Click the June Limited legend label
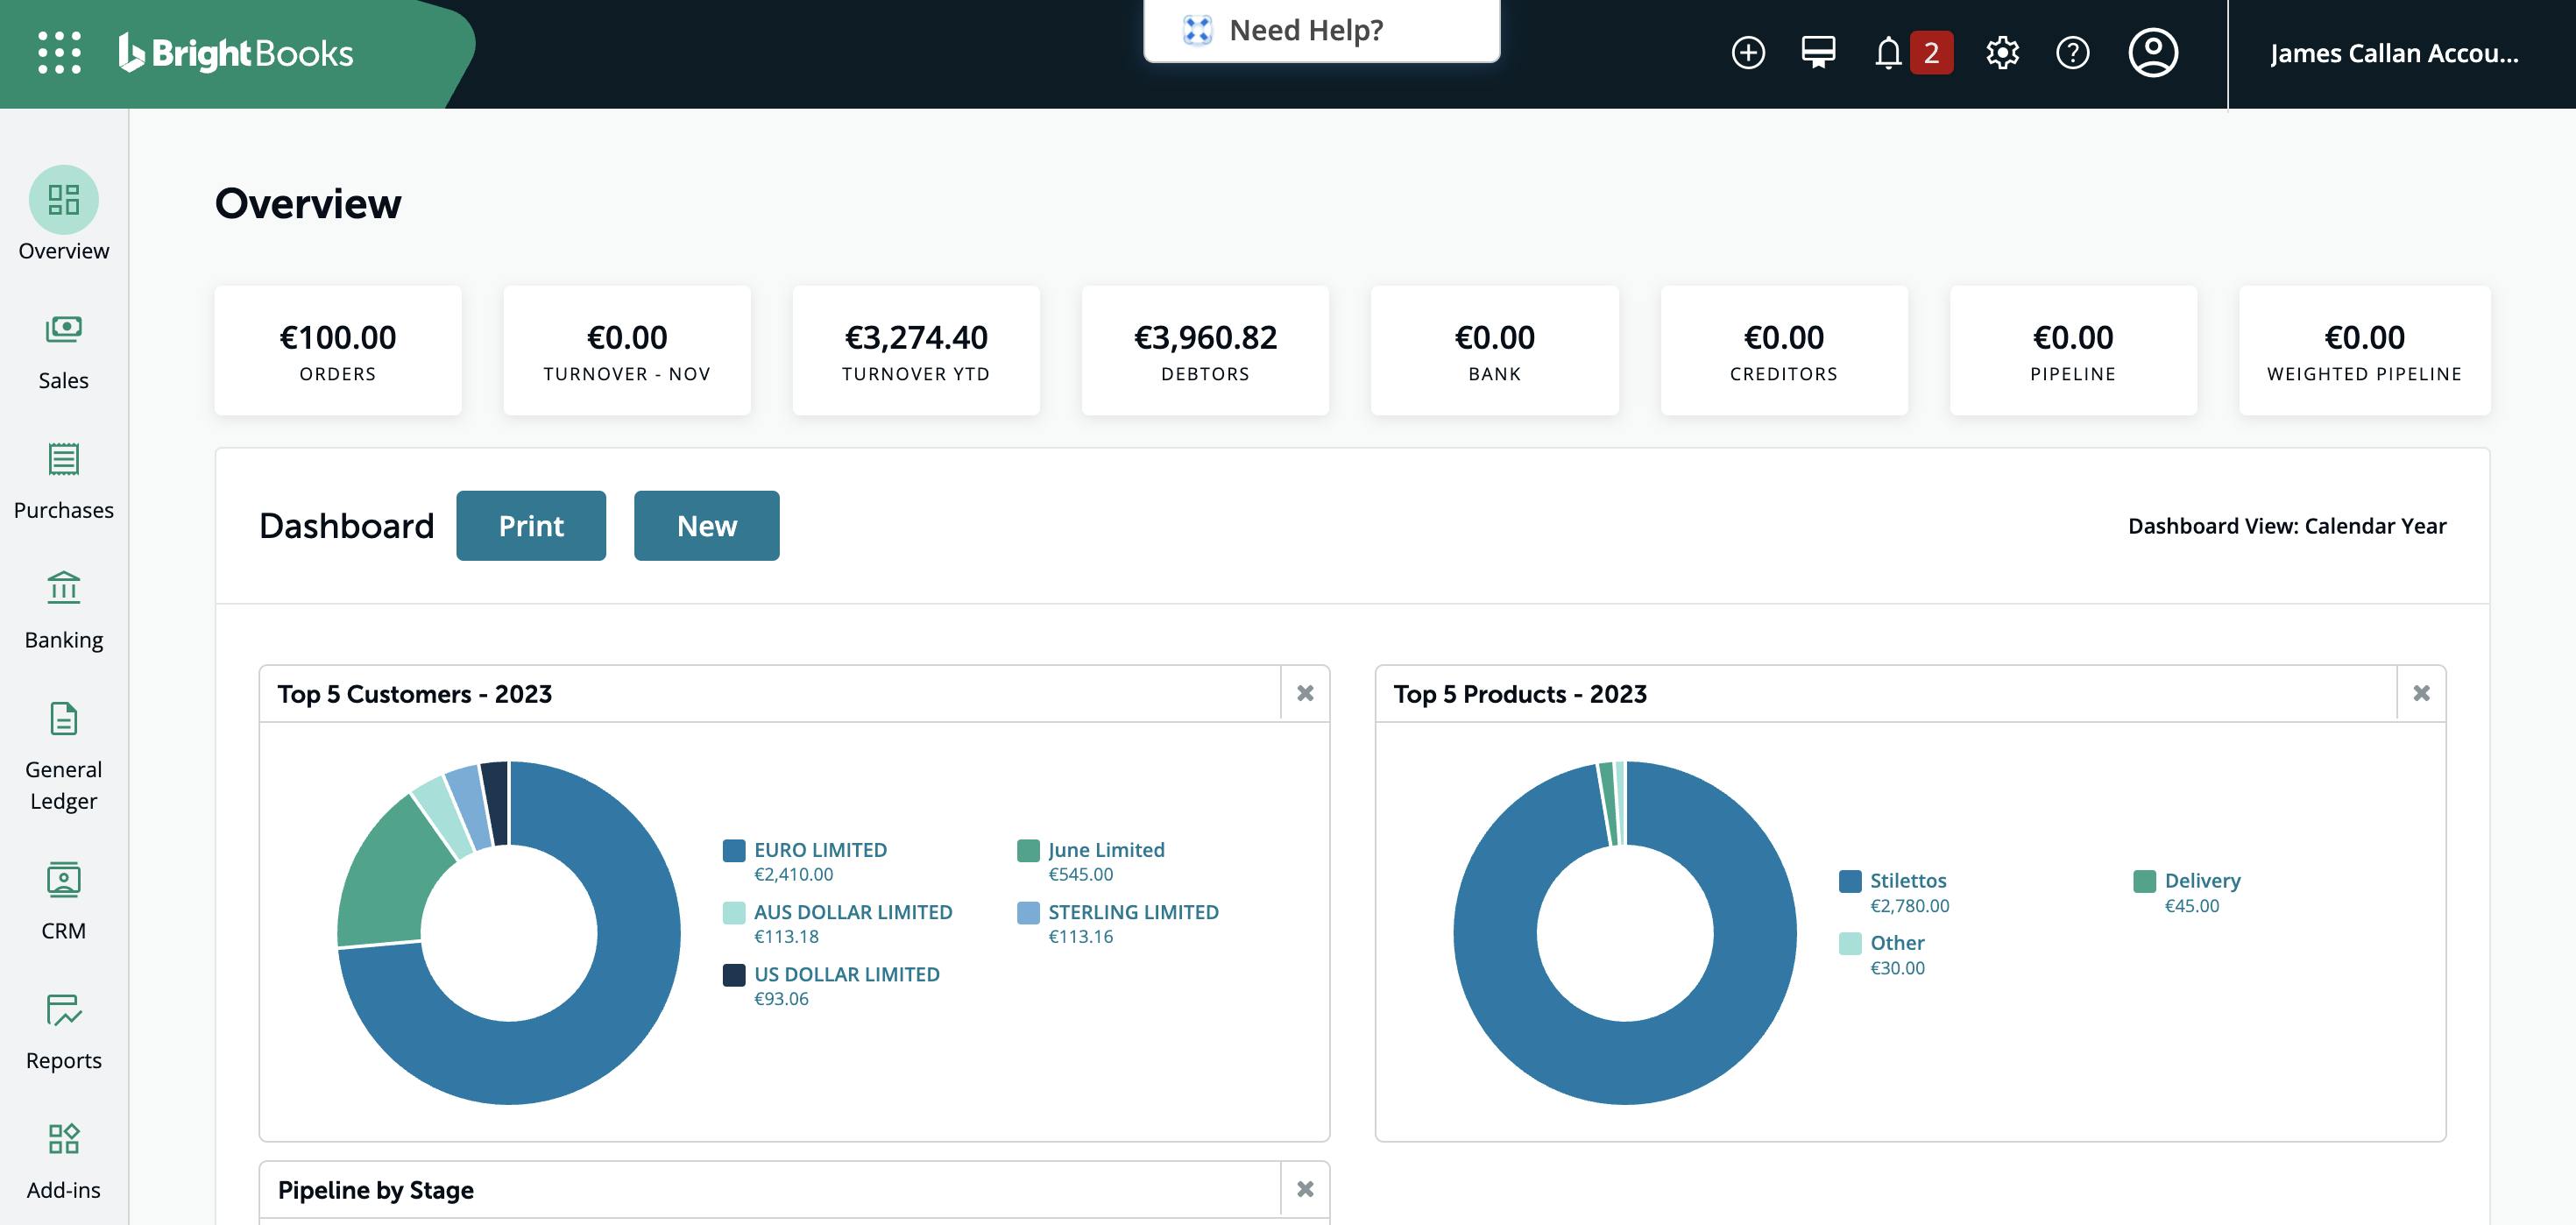The height and width of the screenshot is (1225, 2576). (1106, 850)
